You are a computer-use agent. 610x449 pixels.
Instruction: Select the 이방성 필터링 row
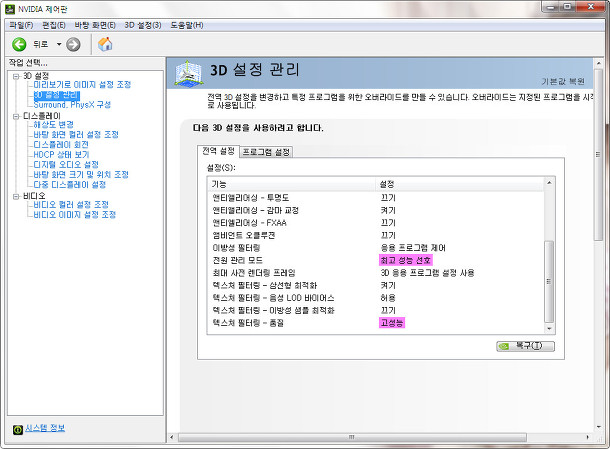pos(376,248)
